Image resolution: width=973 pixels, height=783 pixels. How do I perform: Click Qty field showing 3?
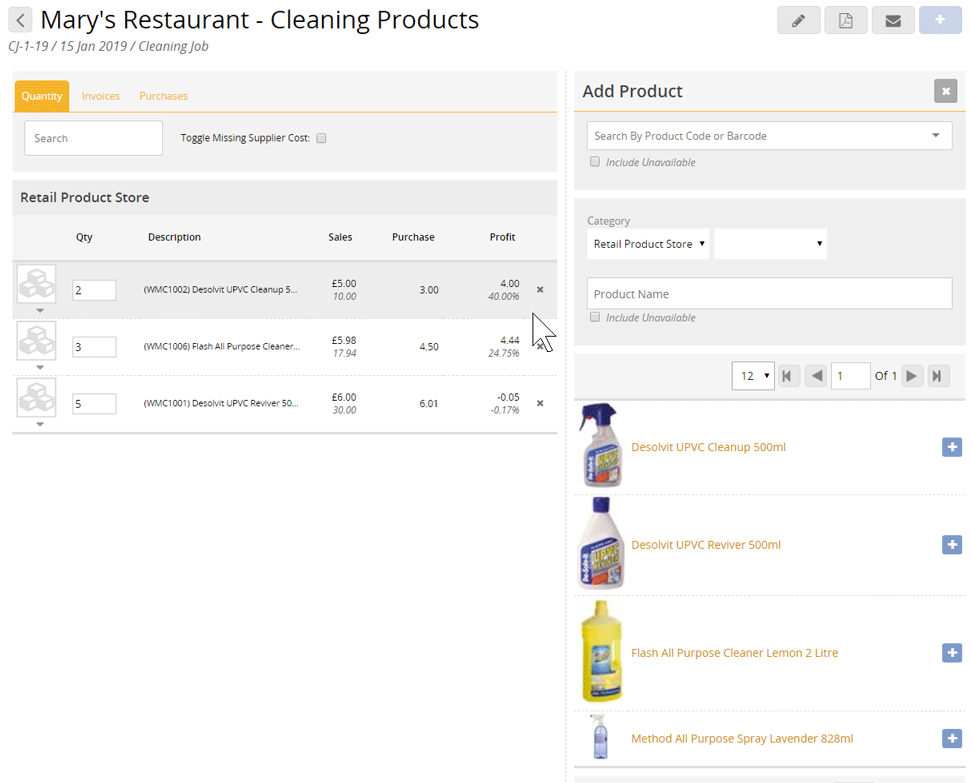tap(94, 347)
